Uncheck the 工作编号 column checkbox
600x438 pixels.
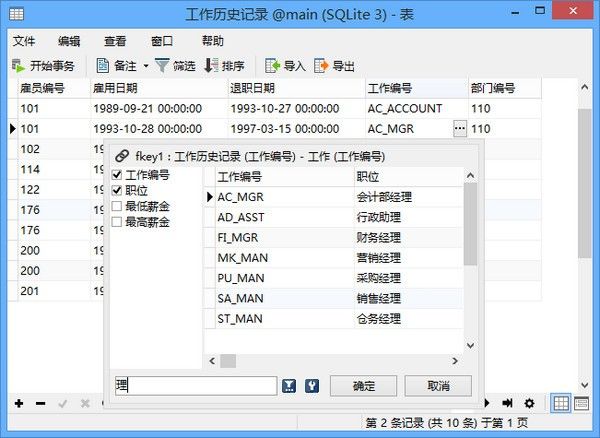117,175
